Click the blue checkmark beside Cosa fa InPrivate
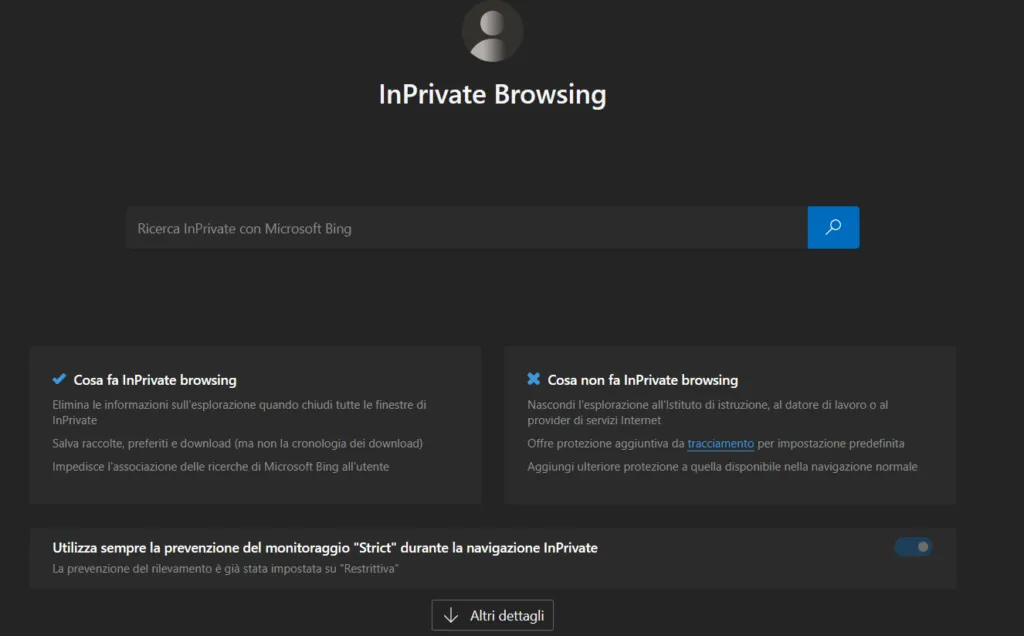The image size is (1024, 636). point(59,379)
